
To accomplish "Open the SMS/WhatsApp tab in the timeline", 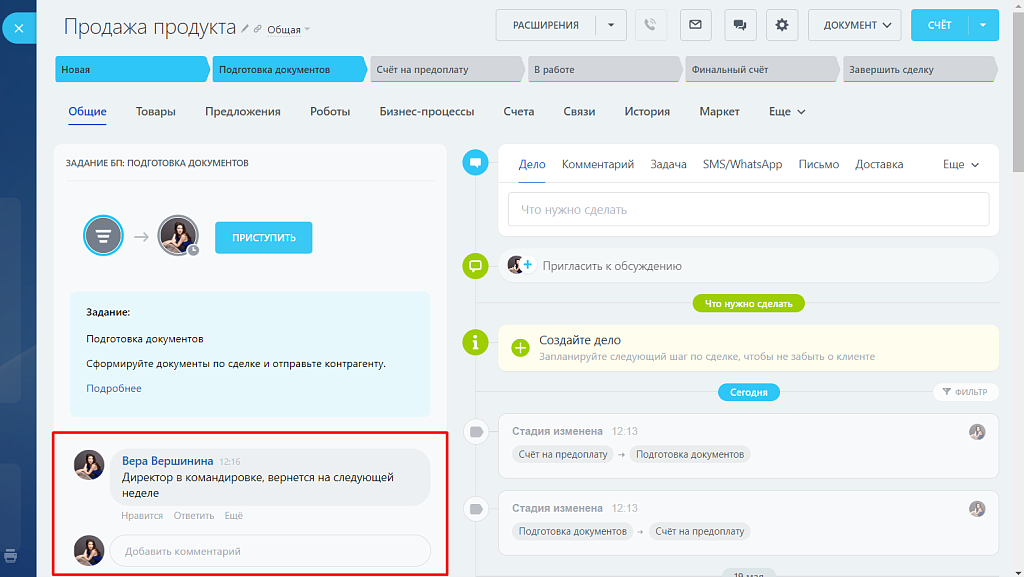I will tap(741, 162).
